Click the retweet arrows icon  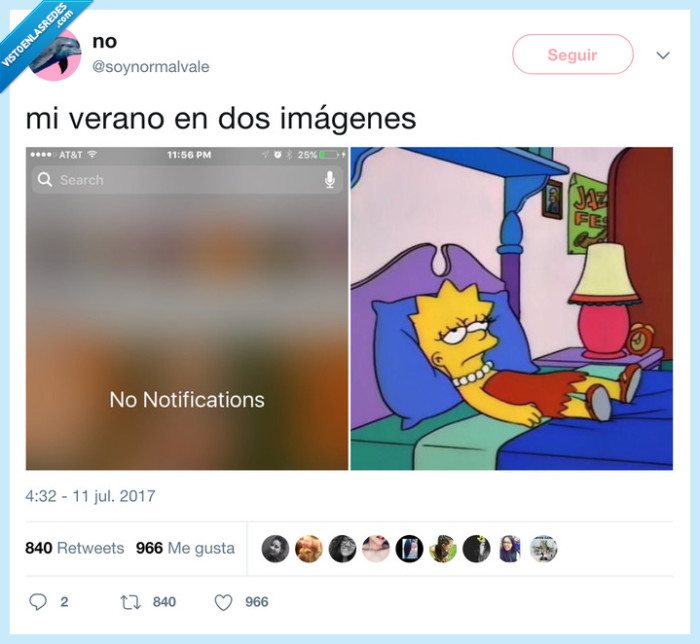coord(130,602)
